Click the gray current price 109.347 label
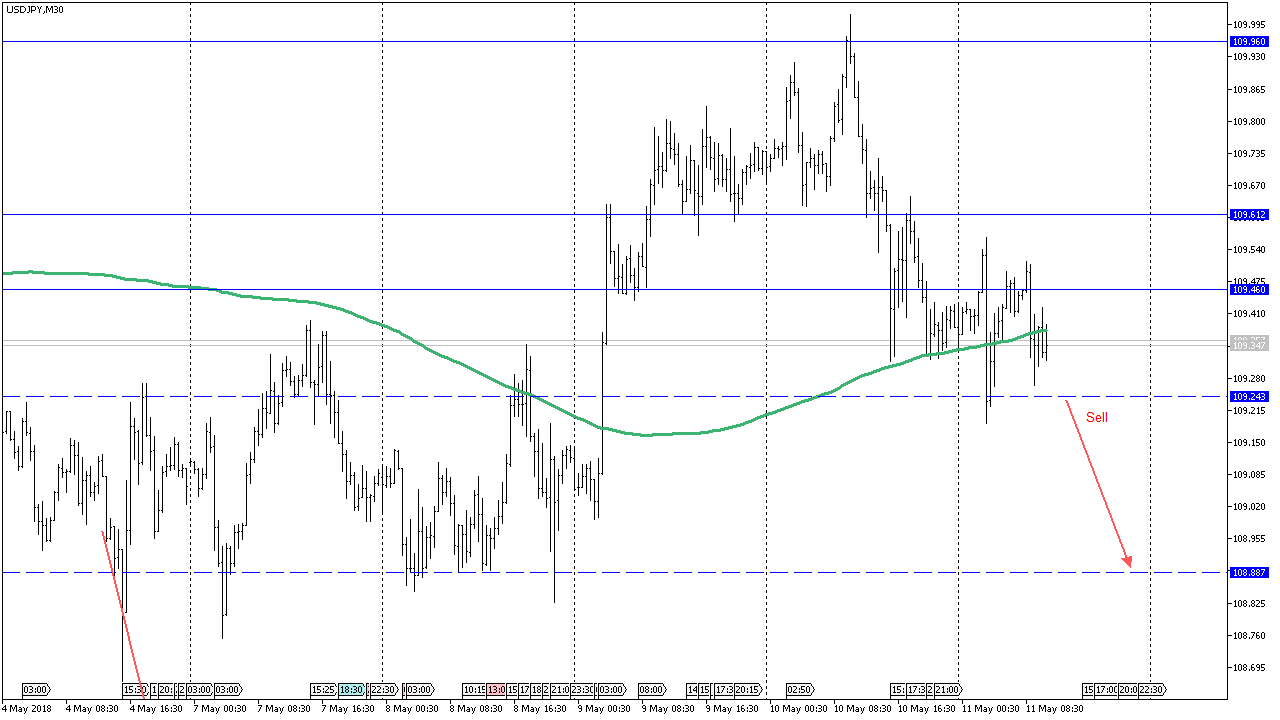This screenshot has width=1280, height=720. 1248,345
